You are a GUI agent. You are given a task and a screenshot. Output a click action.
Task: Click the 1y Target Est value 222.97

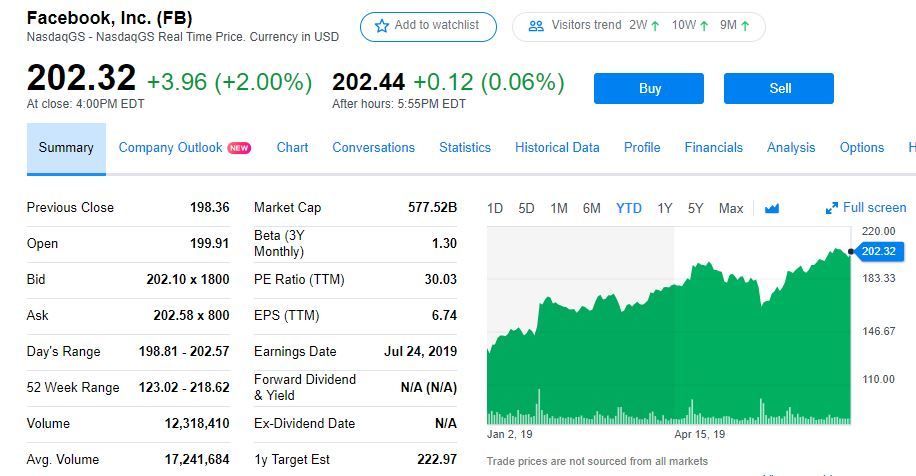pyautogui.click(x=437, y=460)
